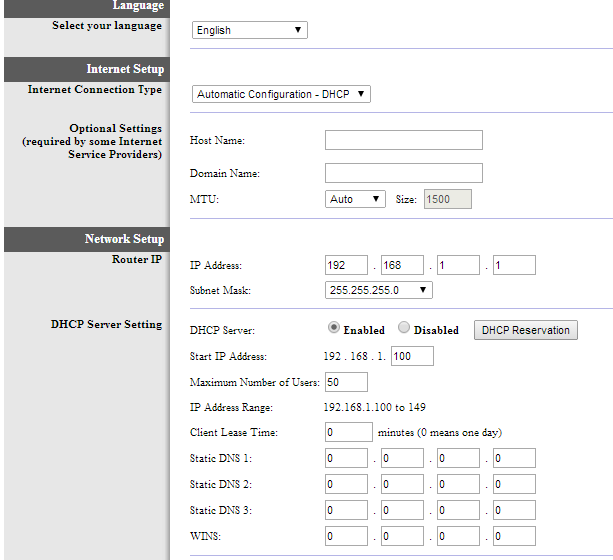Click the Domain Name input field
The image size is (613, 560).
coord(403,173)
